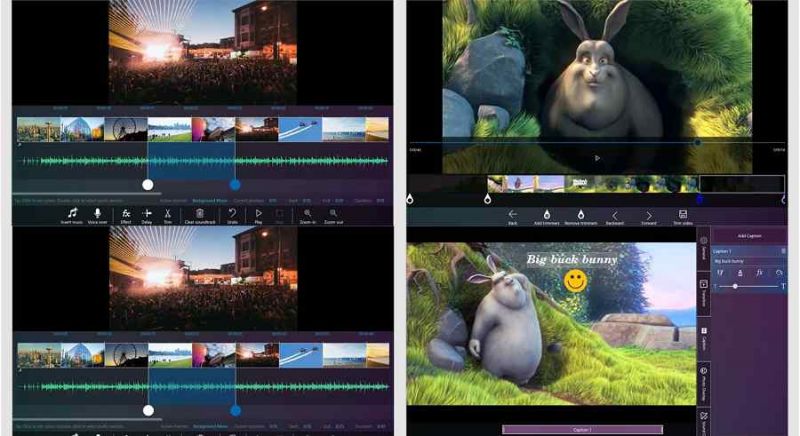Click the Insert music note icon

click(x=72, y=213)
